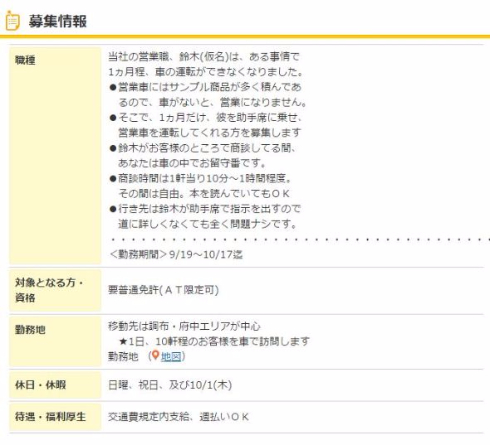The width and height of the screenshot is (490, 445).
Task: Click the line ●営業車にはサンプル商品が多く積んであ
Action: point(205,87)
